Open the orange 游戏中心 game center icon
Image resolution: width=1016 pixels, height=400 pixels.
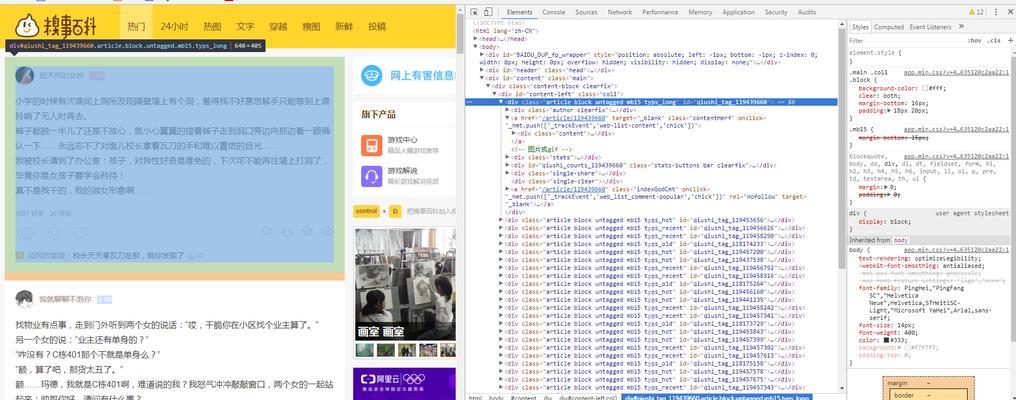(372, 144)
